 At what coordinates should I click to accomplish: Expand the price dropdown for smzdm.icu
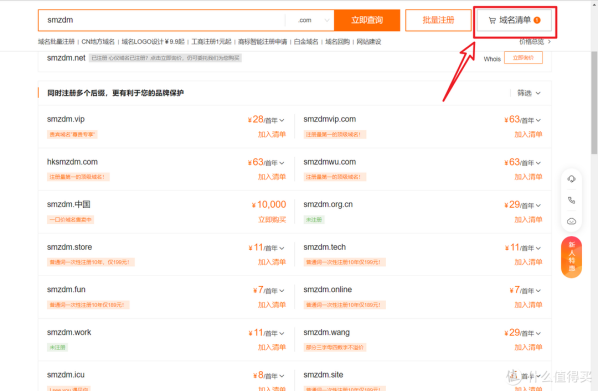click(282, 376)
